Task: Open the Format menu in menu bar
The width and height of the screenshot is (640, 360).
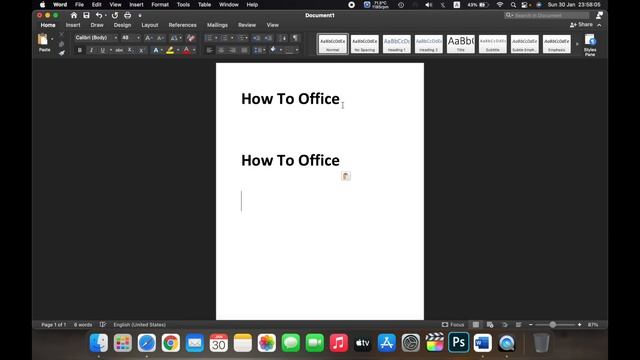Action: coord(160,5)
